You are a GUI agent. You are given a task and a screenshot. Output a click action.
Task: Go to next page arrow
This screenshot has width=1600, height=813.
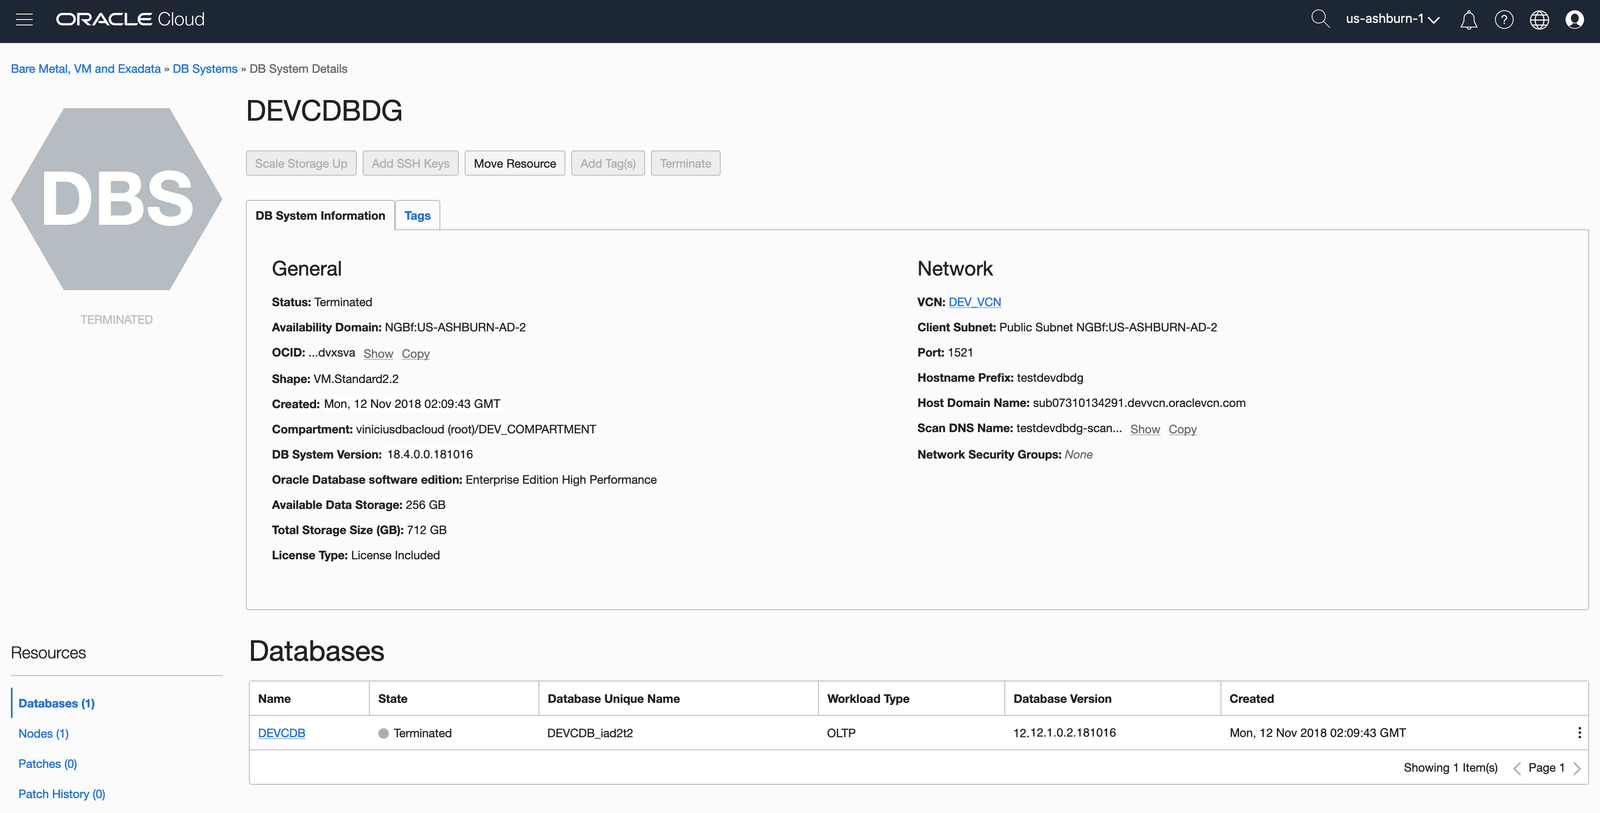click(x=1577, y=768)
